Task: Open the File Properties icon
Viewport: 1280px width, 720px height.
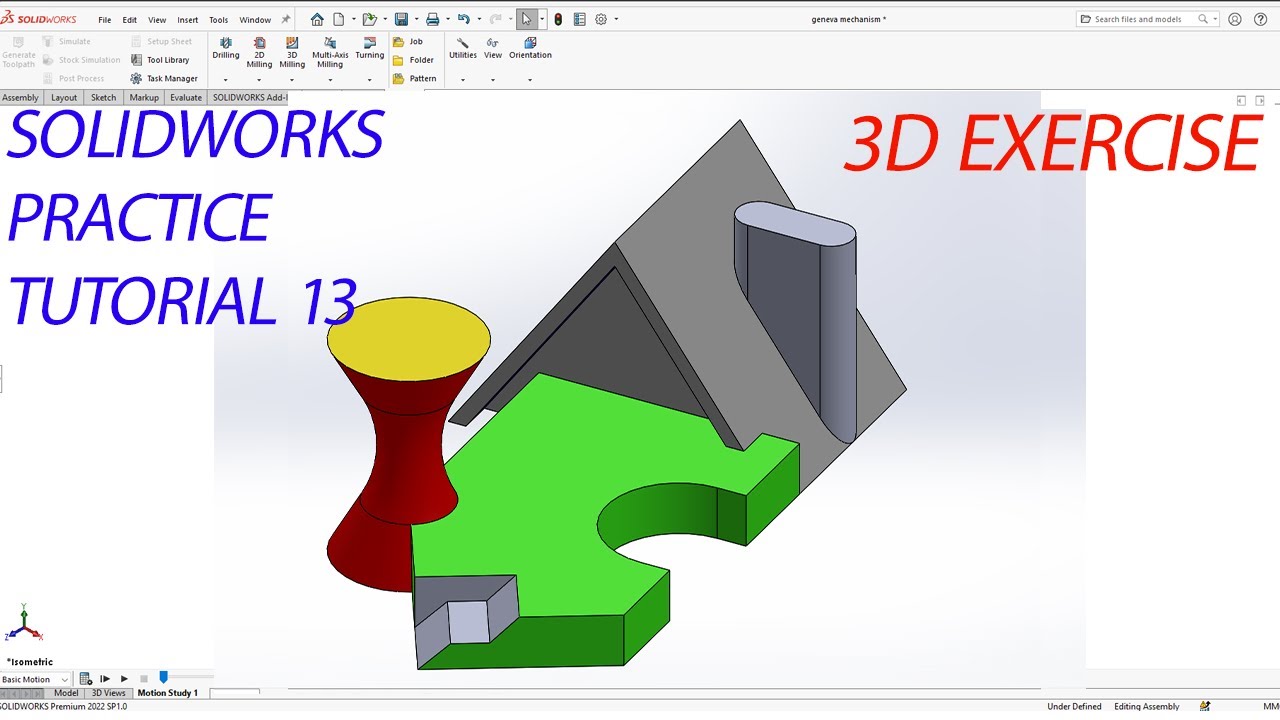Action: [579, 19]
